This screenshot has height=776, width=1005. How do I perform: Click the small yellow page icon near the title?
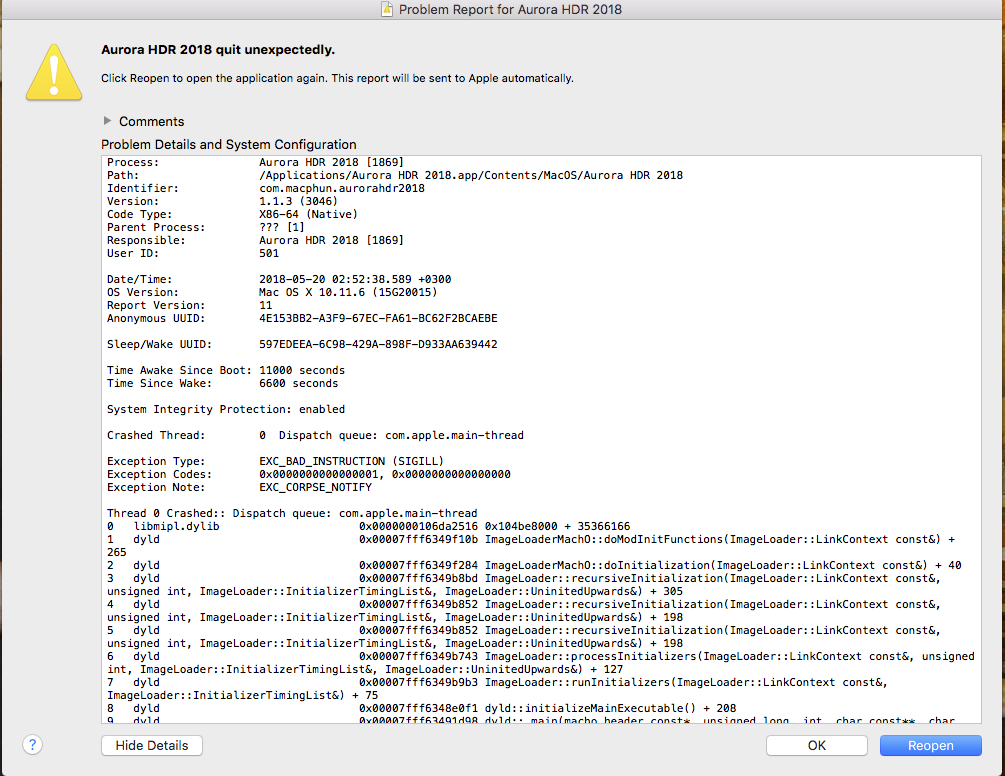pyautogui.click(x=385, y=9)
